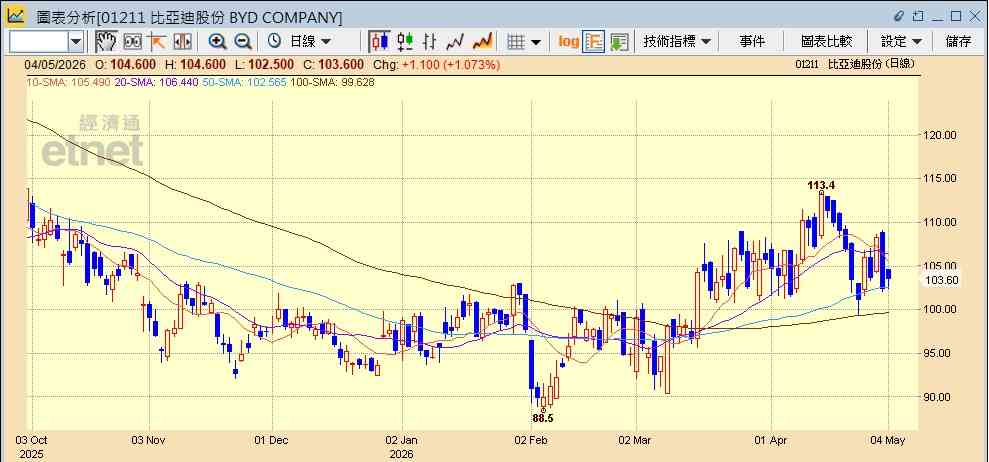Switch to filled candlestick chart style
The width and height of the screenshot is (989, 462).
click(379, 42)
